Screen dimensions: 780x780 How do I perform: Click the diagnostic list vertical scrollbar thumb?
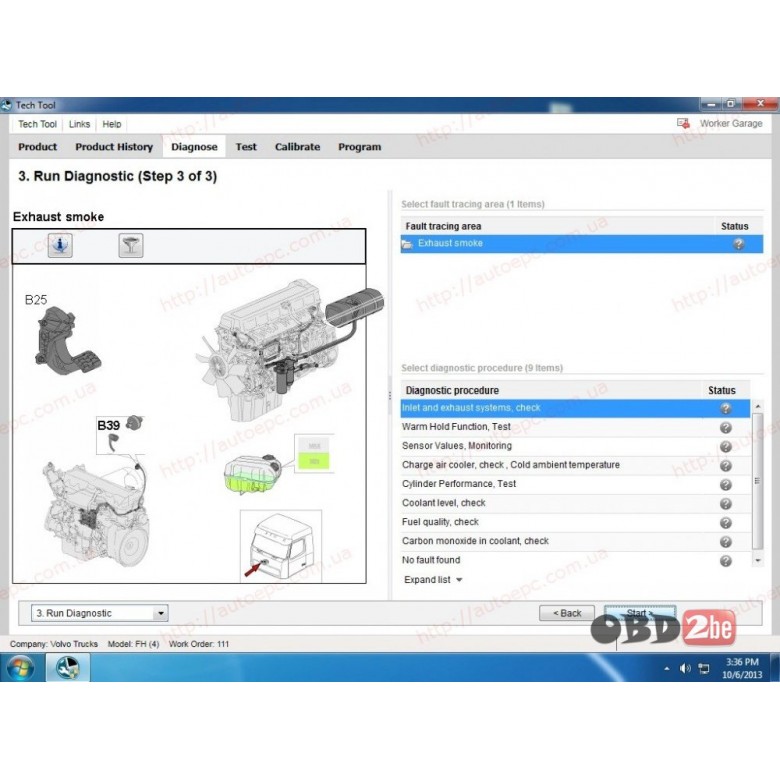point(758,481)
